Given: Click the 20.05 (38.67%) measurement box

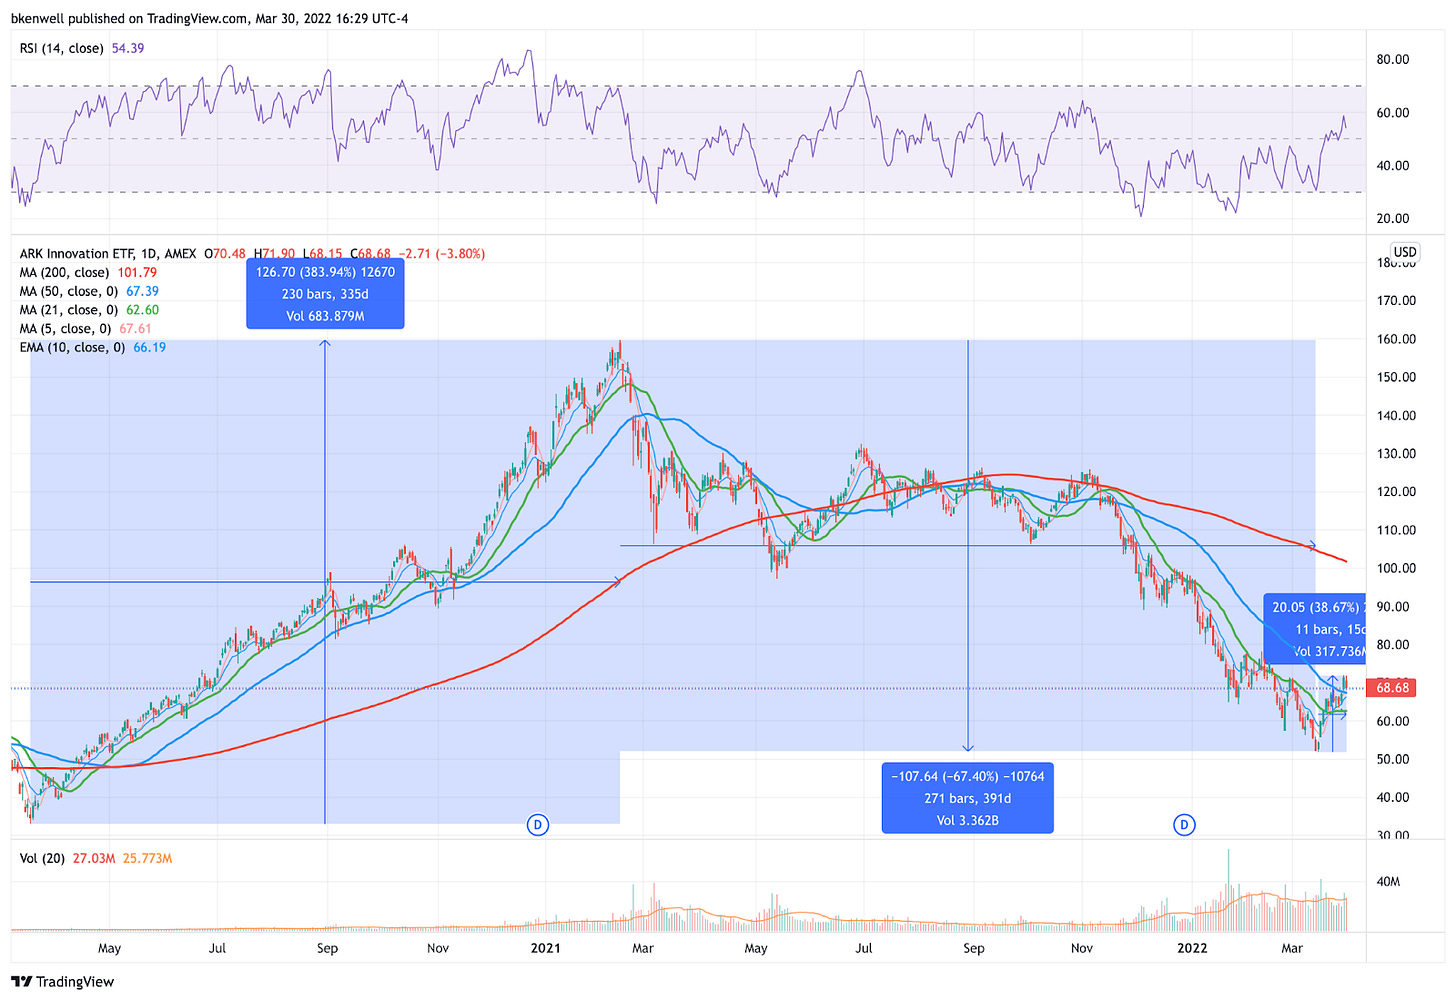Looking at the screenshot, I should 1315,628.
